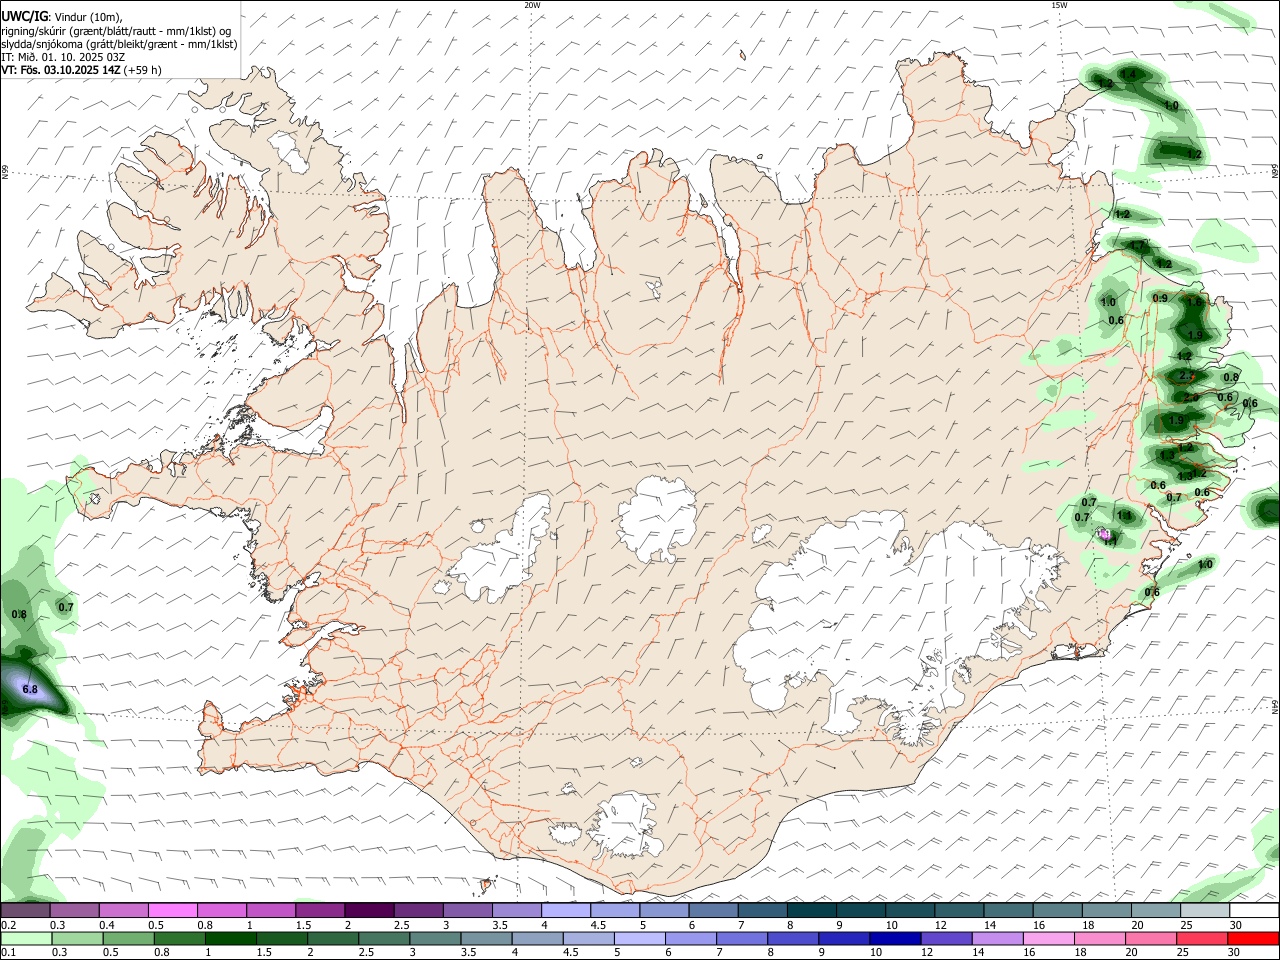Click the '0.2' label in top legend row
This screenshot has width=1280, height=960.
point(9,925)
